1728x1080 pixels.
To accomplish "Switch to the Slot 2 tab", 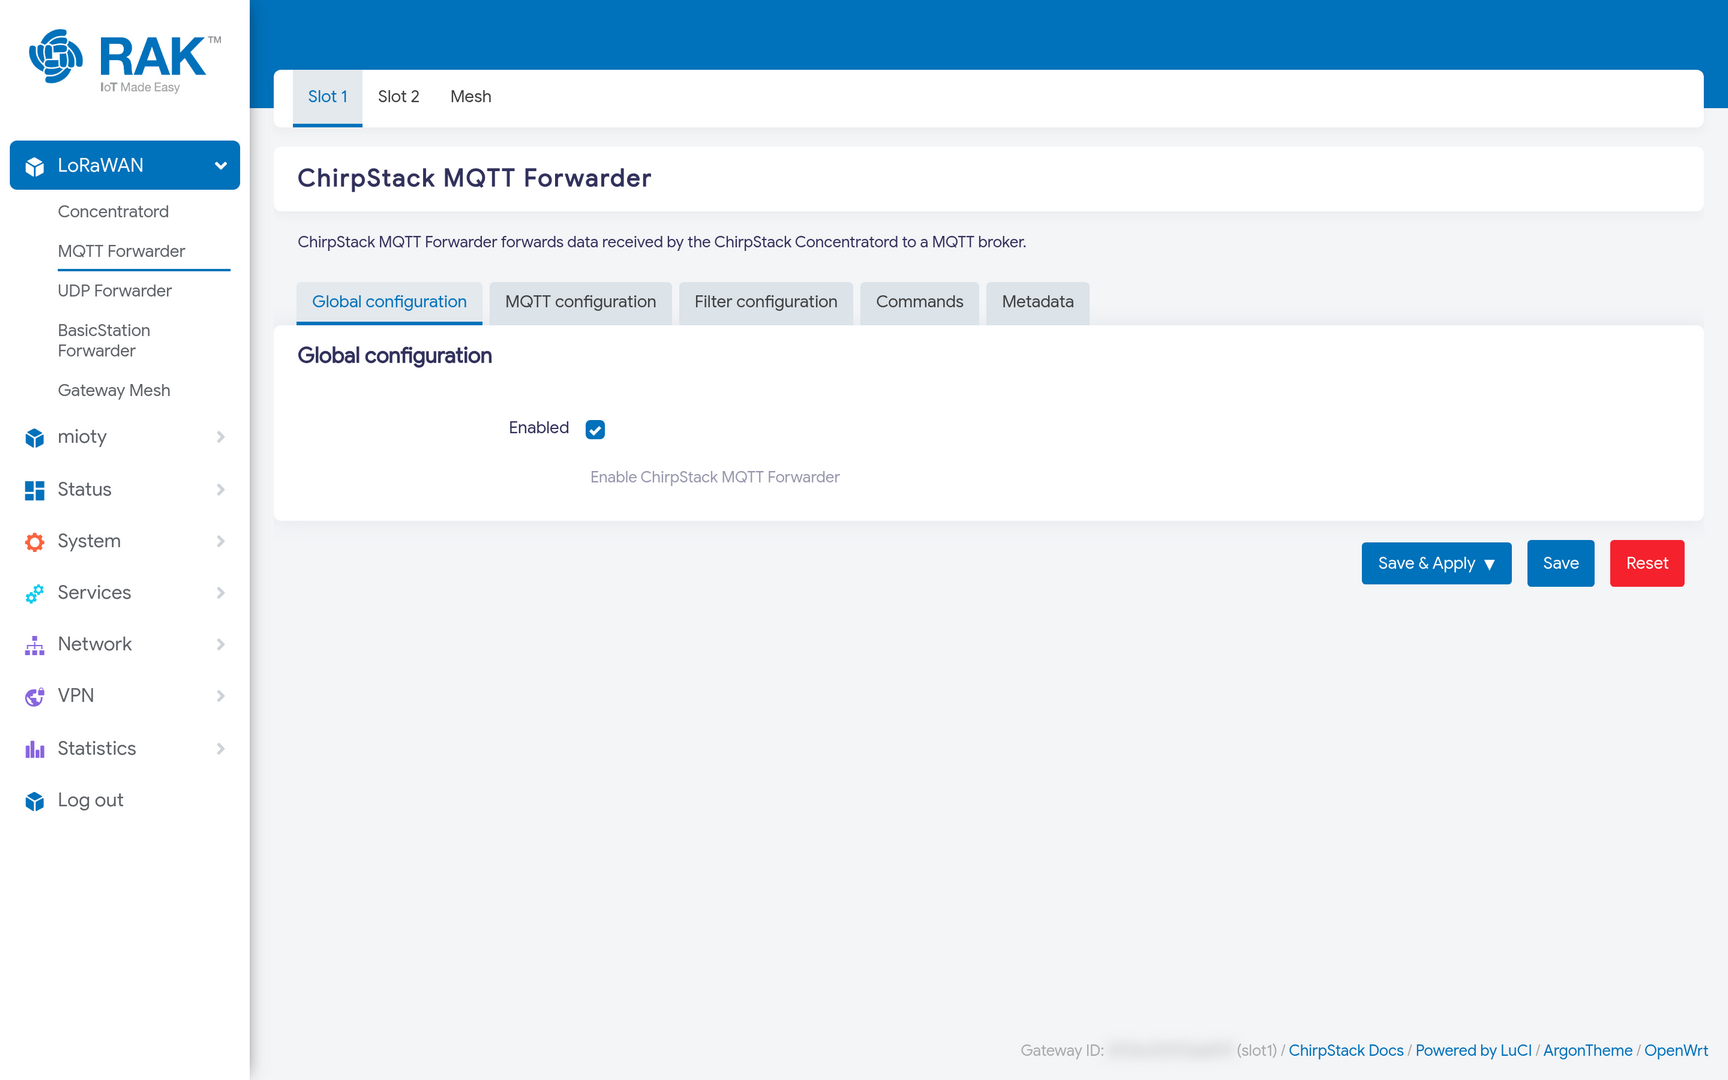I will [398, 97].
